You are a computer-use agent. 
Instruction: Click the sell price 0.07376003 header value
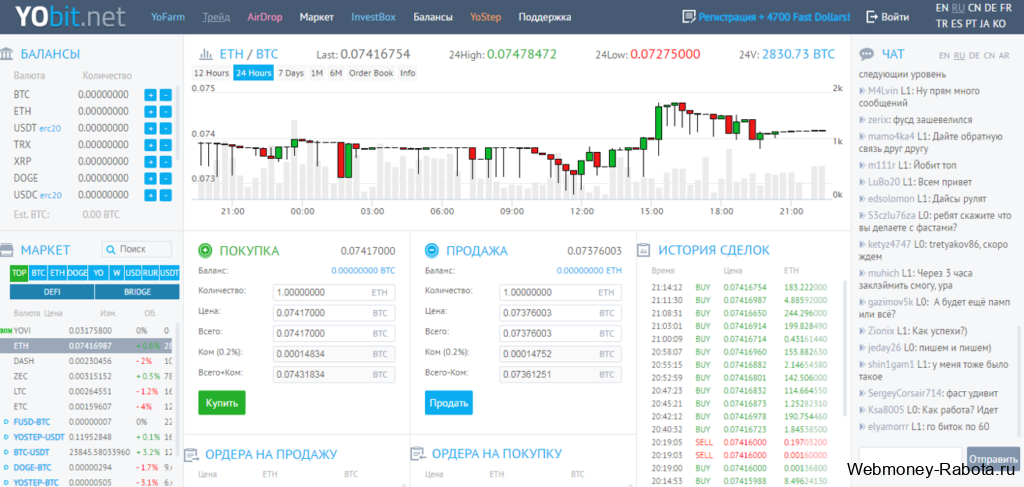click(x=594, y=251)
